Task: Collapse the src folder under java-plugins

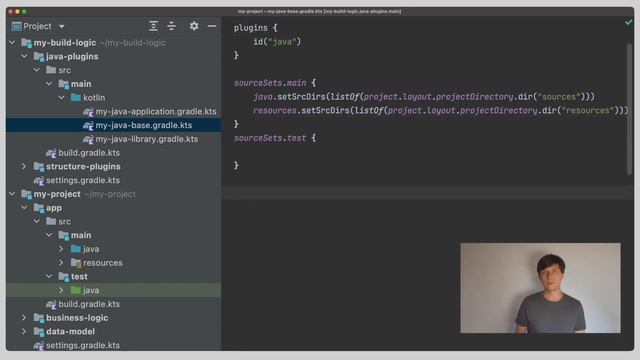Action: click(37, 70)
